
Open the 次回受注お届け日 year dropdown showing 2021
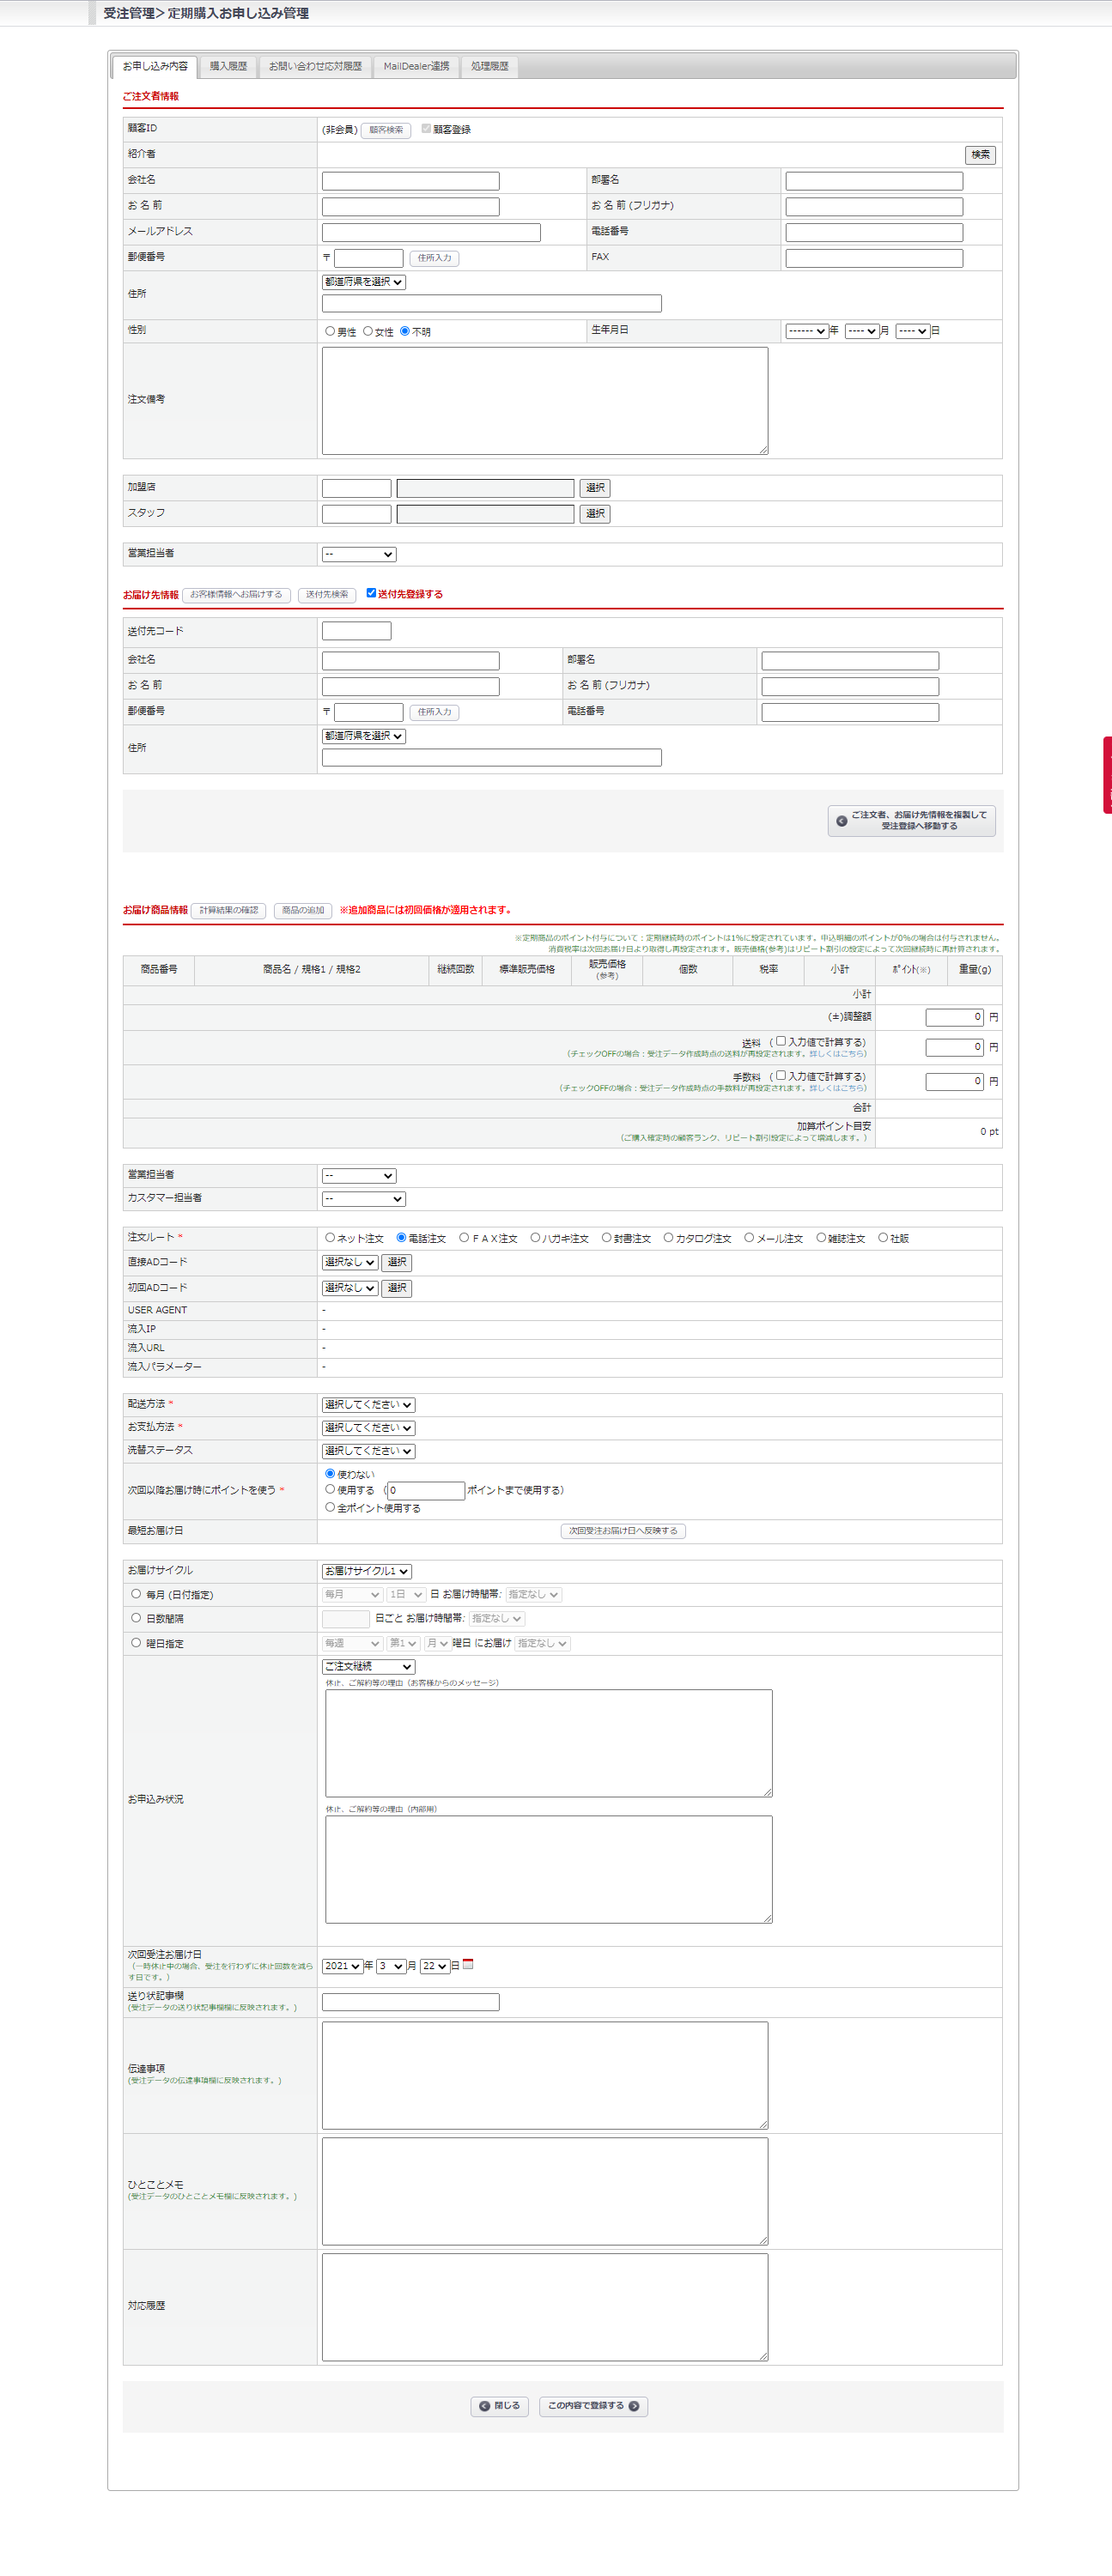coord(342,1966)
